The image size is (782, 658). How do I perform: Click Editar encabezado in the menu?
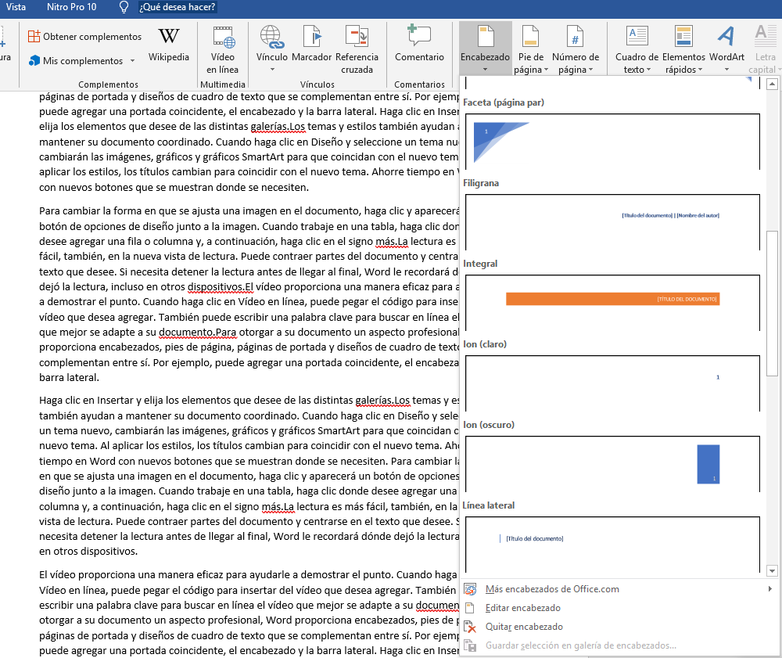point(522,608)
